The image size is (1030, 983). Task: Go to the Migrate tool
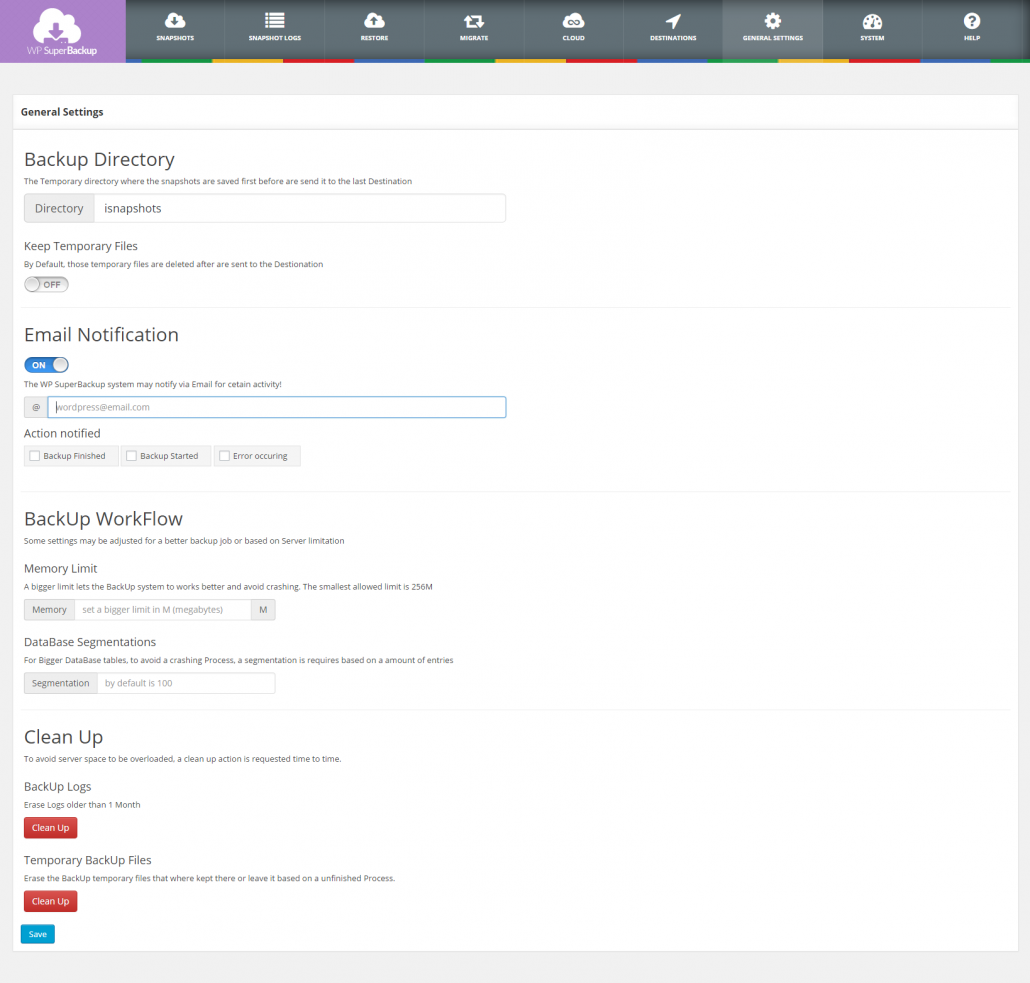coord(473,30)
